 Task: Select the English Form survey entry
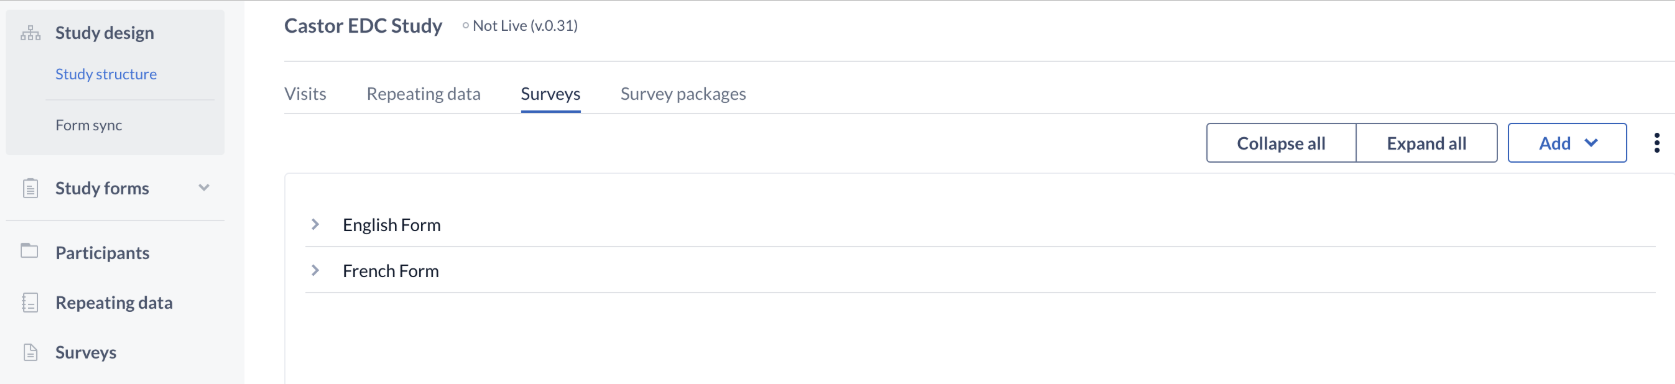coord(392,225)
